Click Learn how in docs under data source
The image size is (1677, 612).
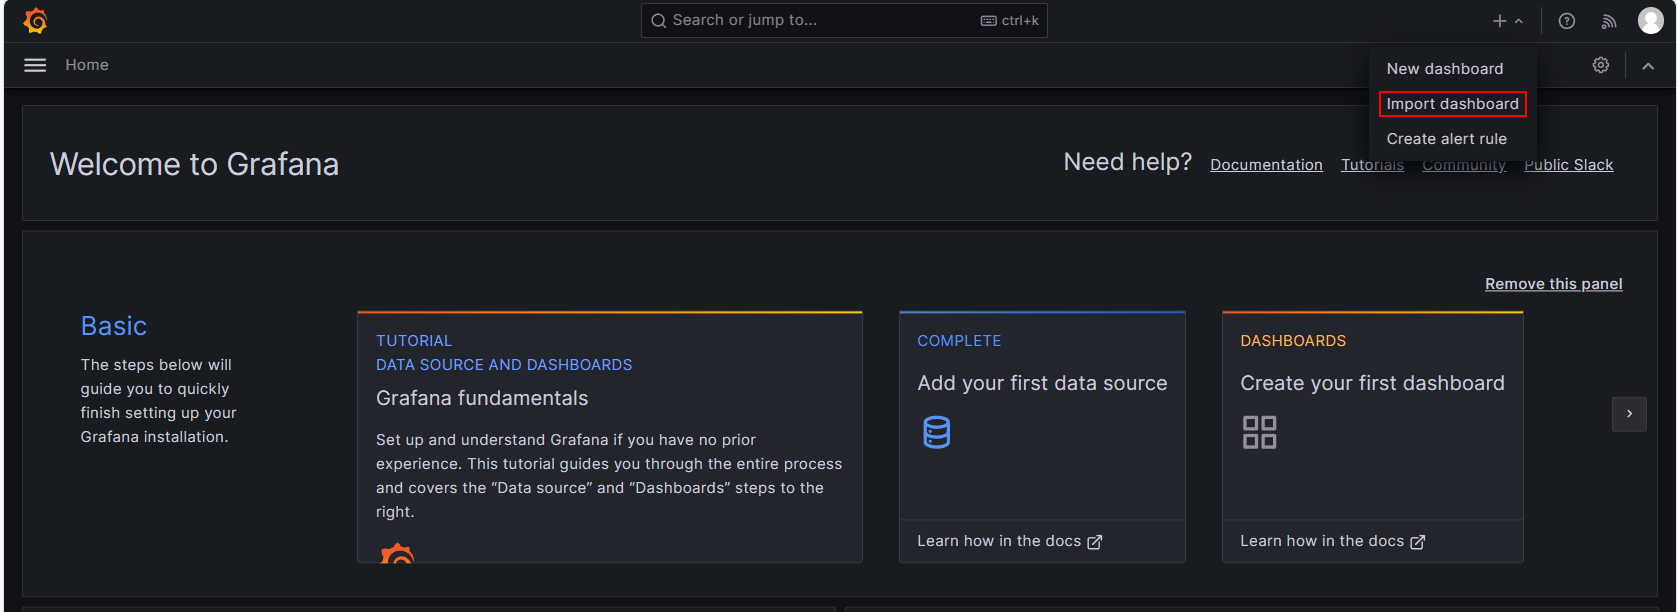click(1009, 541)
